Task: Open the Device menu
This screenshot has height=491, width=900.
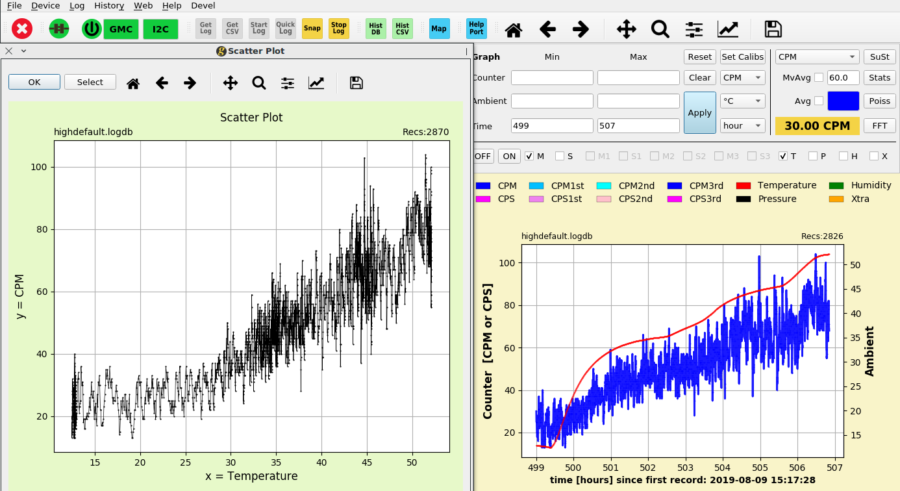Action: (x=45, y=6)
